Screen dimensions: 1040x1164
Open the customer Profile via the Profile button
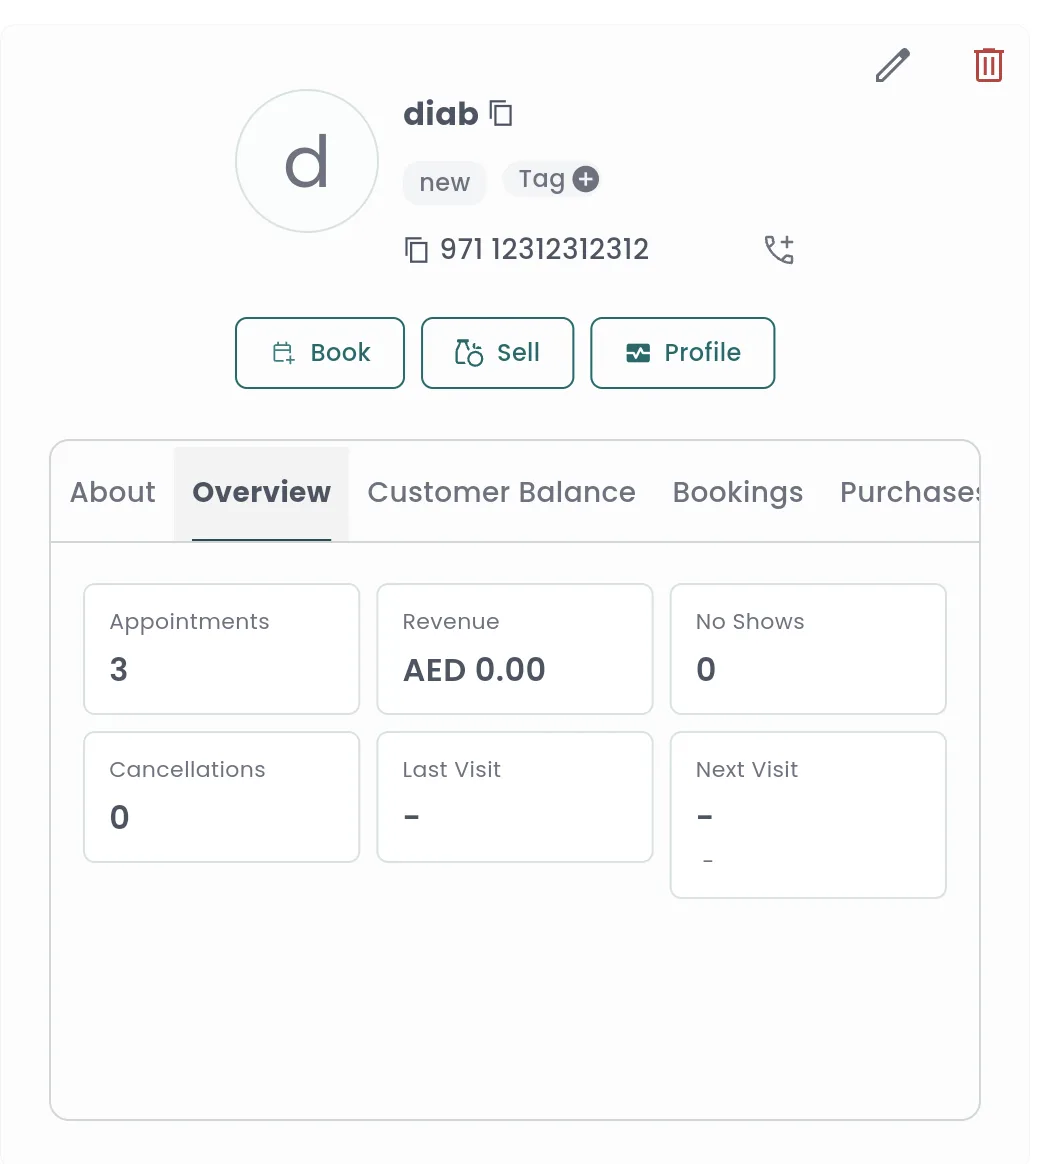pyautogui.click(x=683, y=352)
